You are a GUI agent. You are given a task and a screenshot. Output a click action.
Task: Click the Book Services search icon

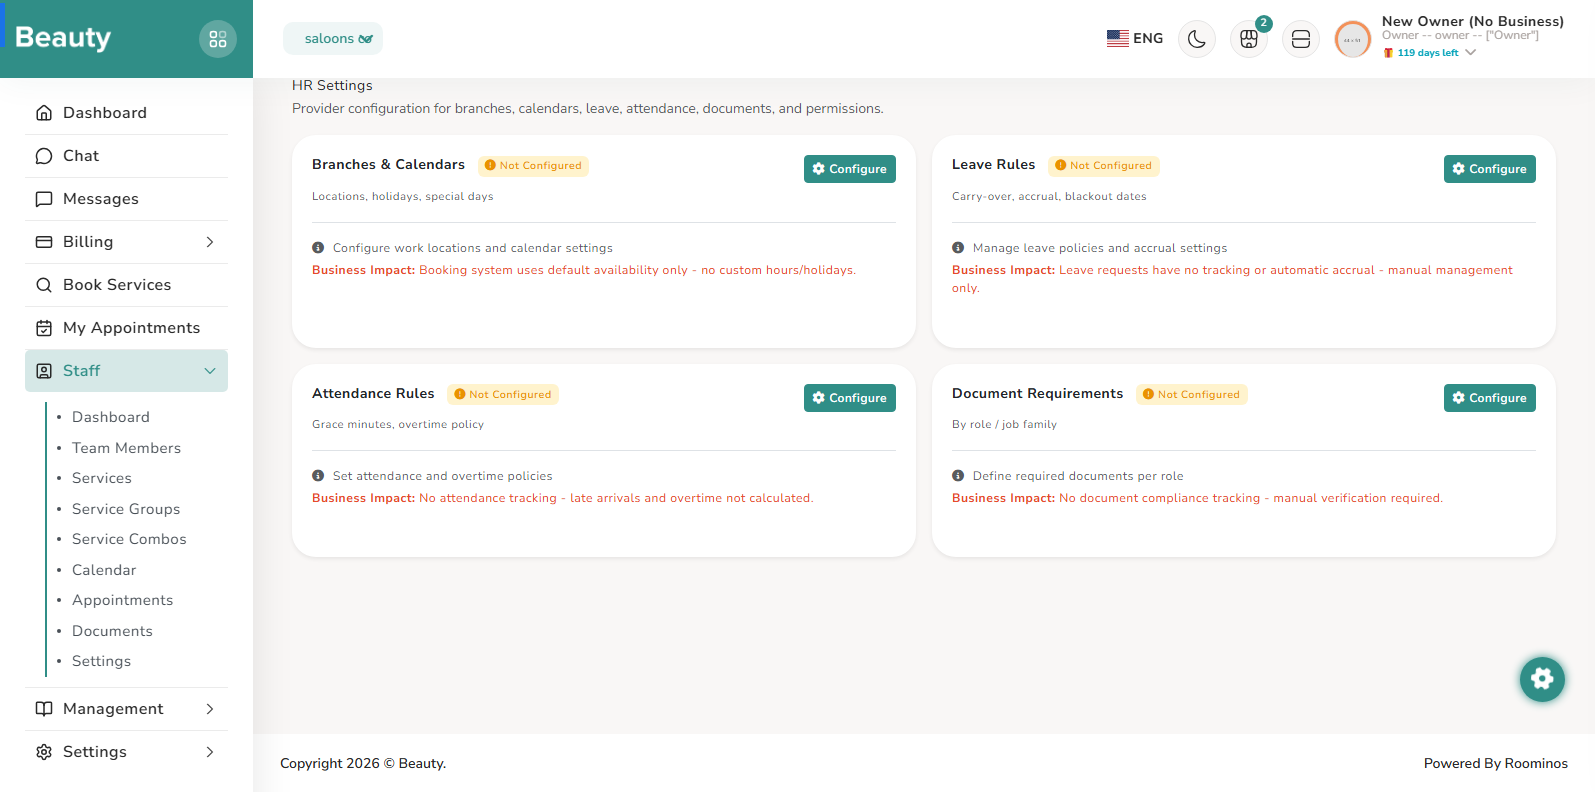(x=44, y=285)
